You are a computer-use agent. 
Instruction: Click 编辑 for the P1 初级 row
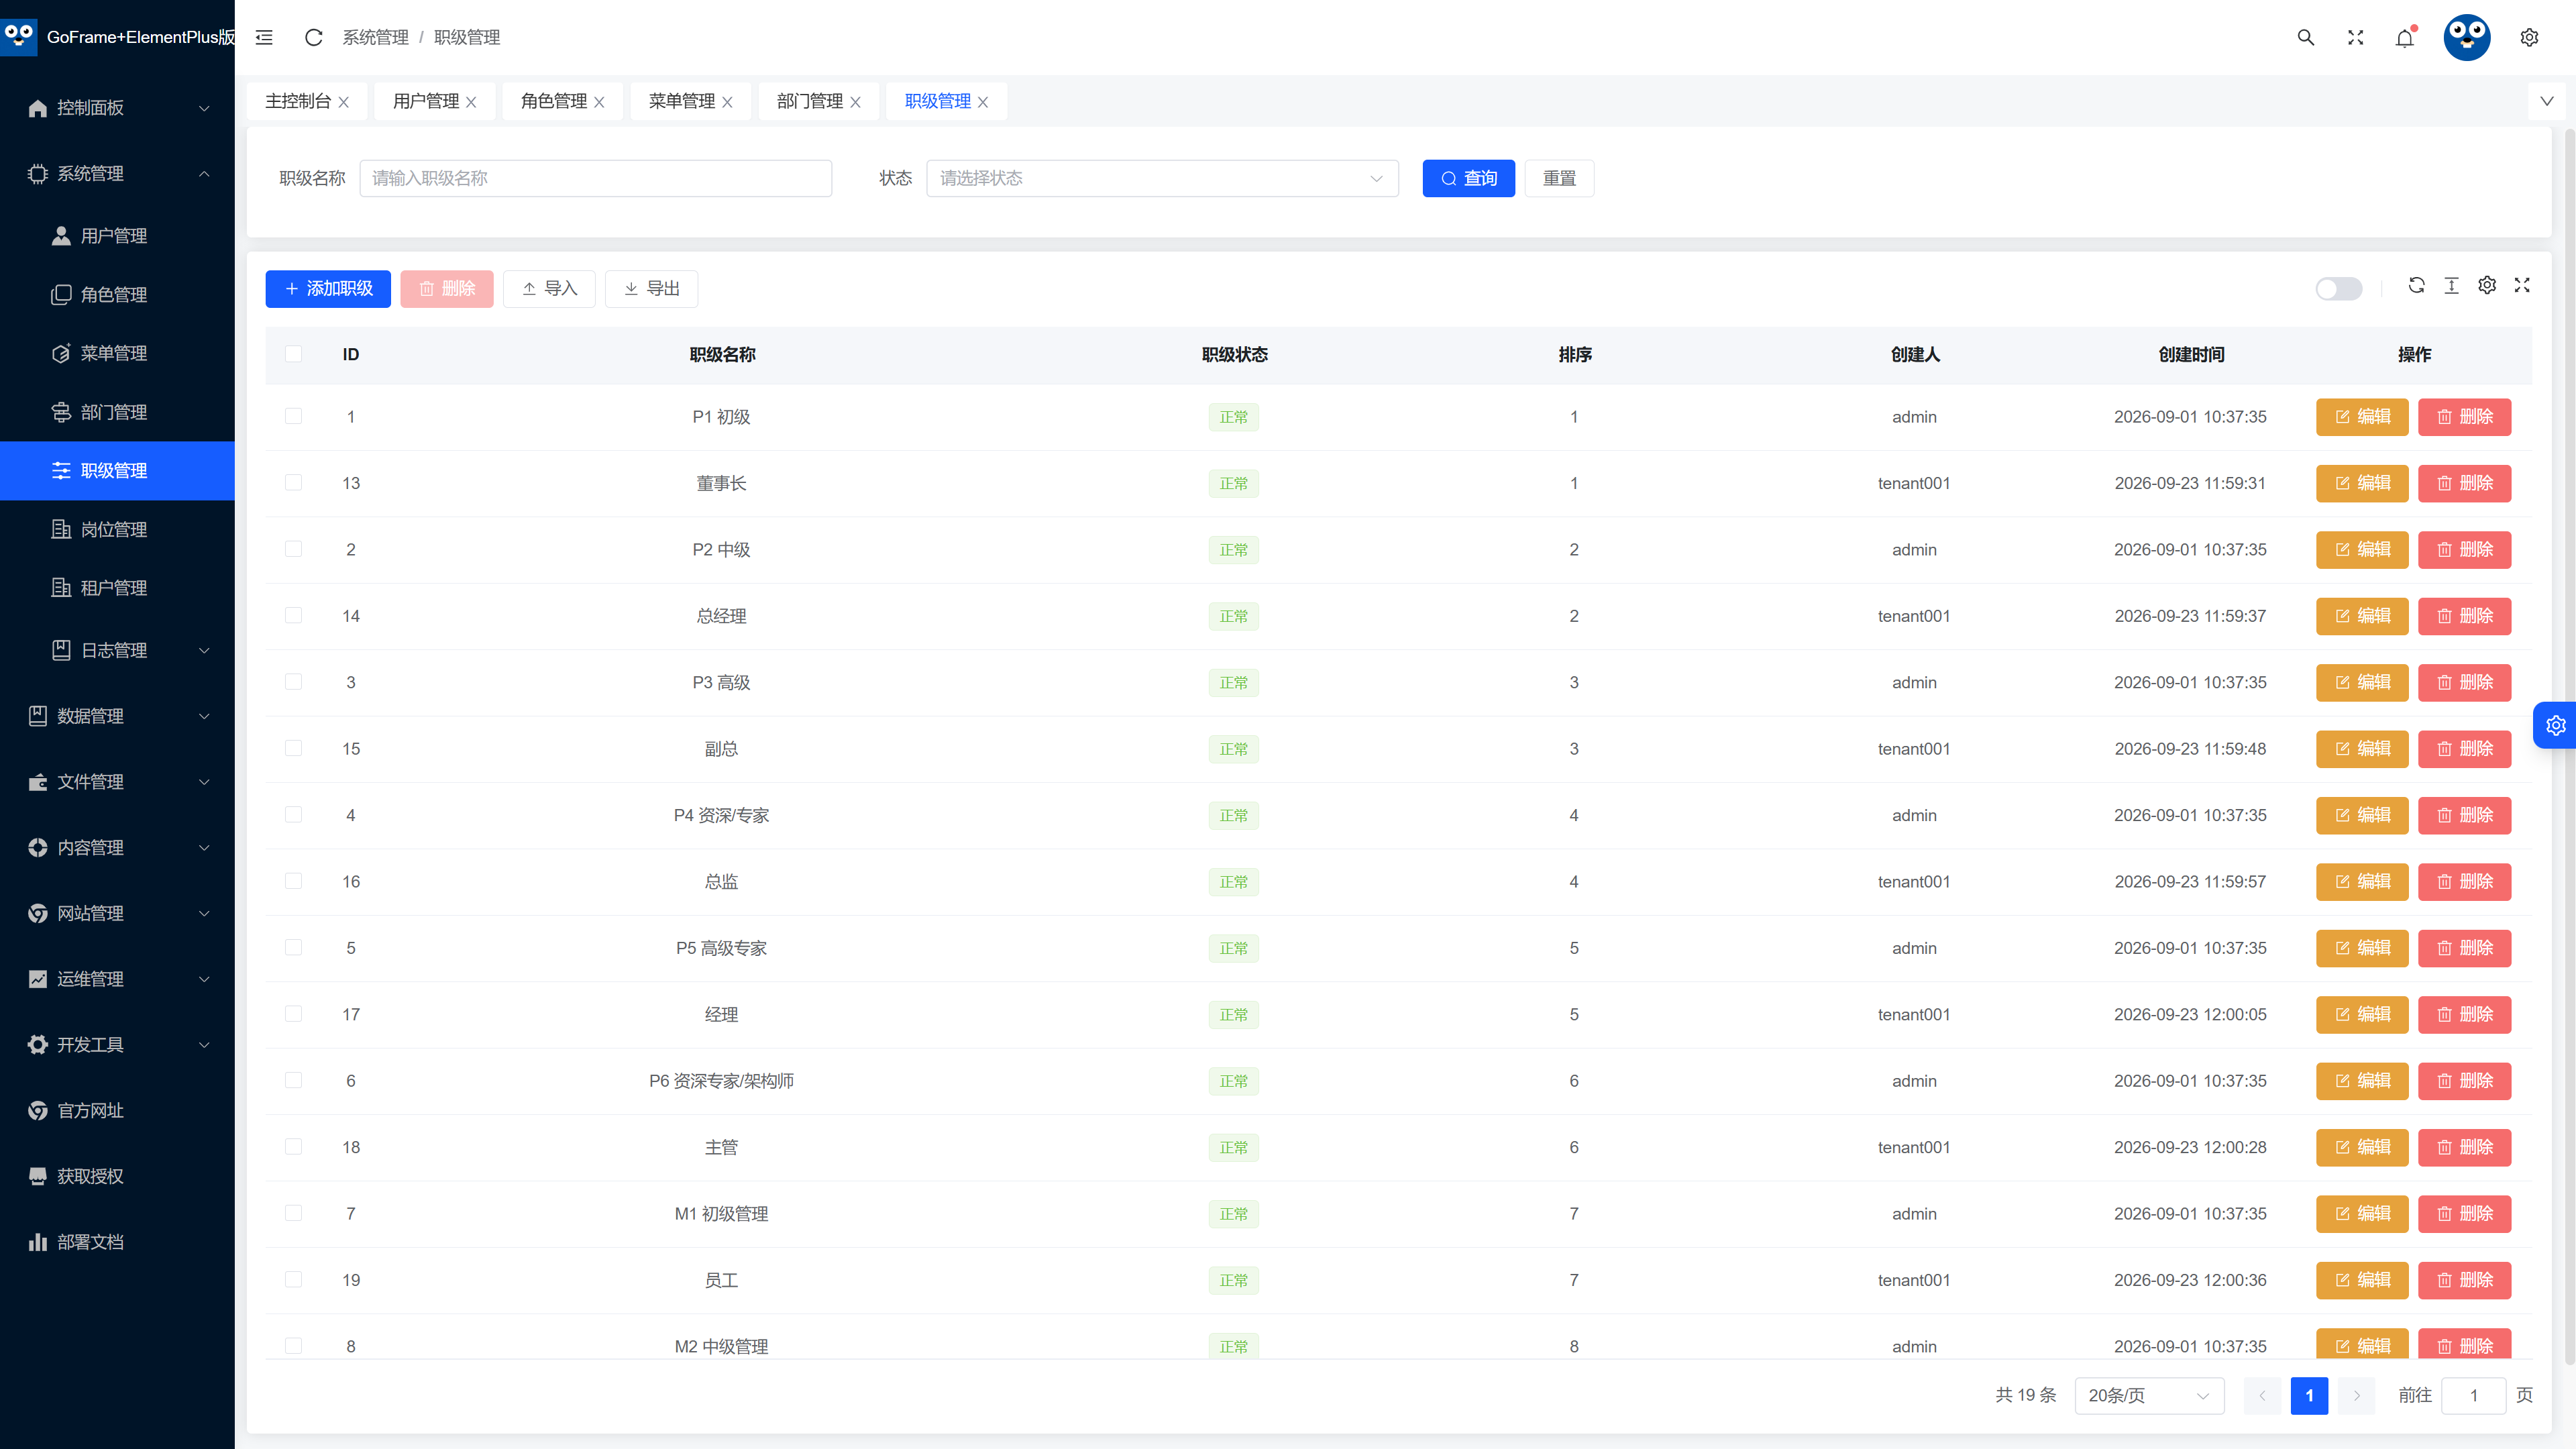point(2362,417)
